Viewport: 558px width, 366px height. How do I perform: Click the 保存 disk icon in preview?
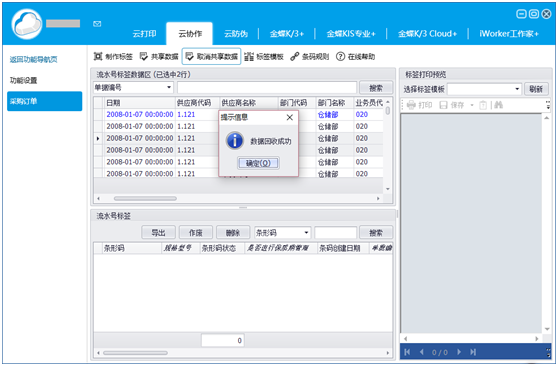coord(443,105)
